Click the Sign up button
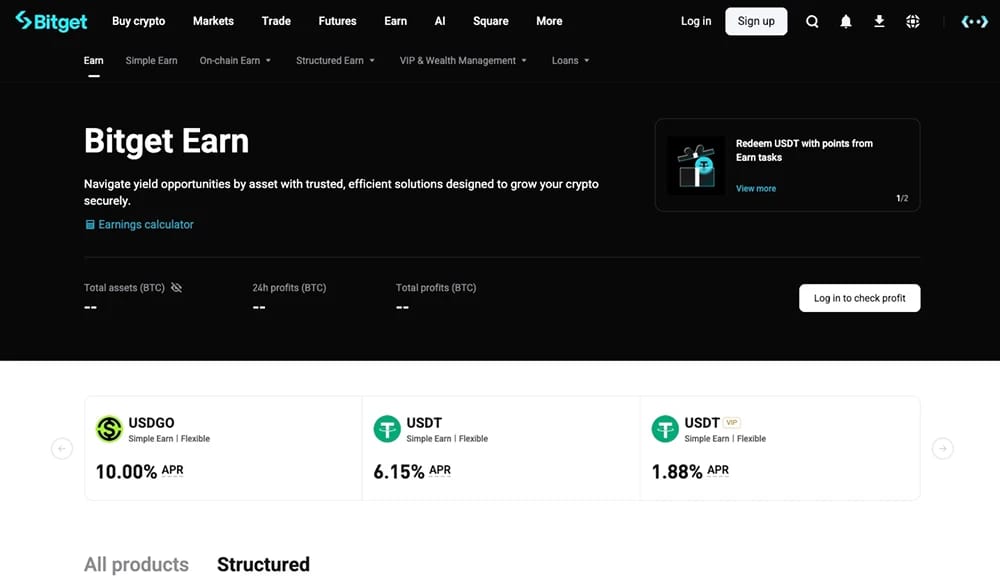Screen dimensions: 1000x585 pyautogui.click(x=756, y=21)
